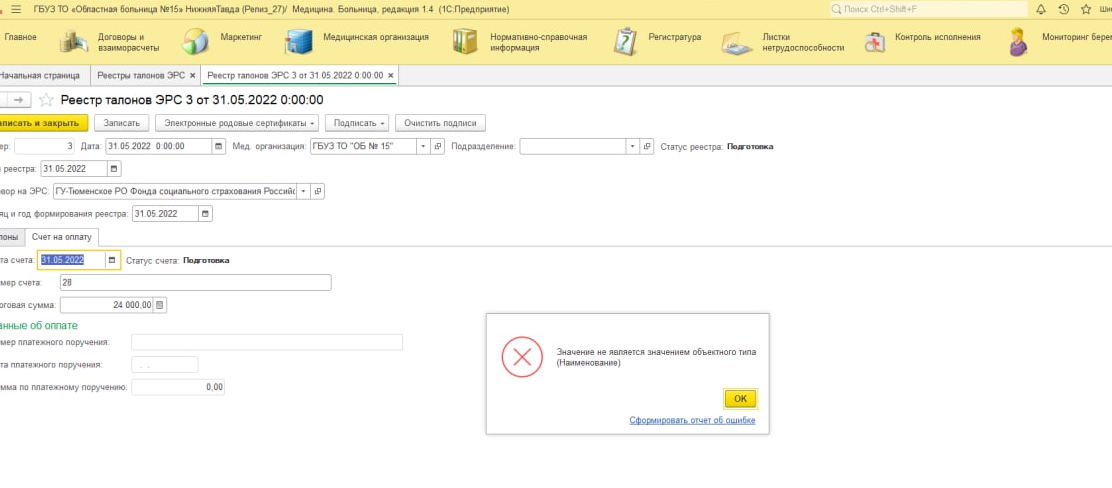Click the Очистить подписи button
This screenshot has width=1112, height=488.
tap(440, 123)
